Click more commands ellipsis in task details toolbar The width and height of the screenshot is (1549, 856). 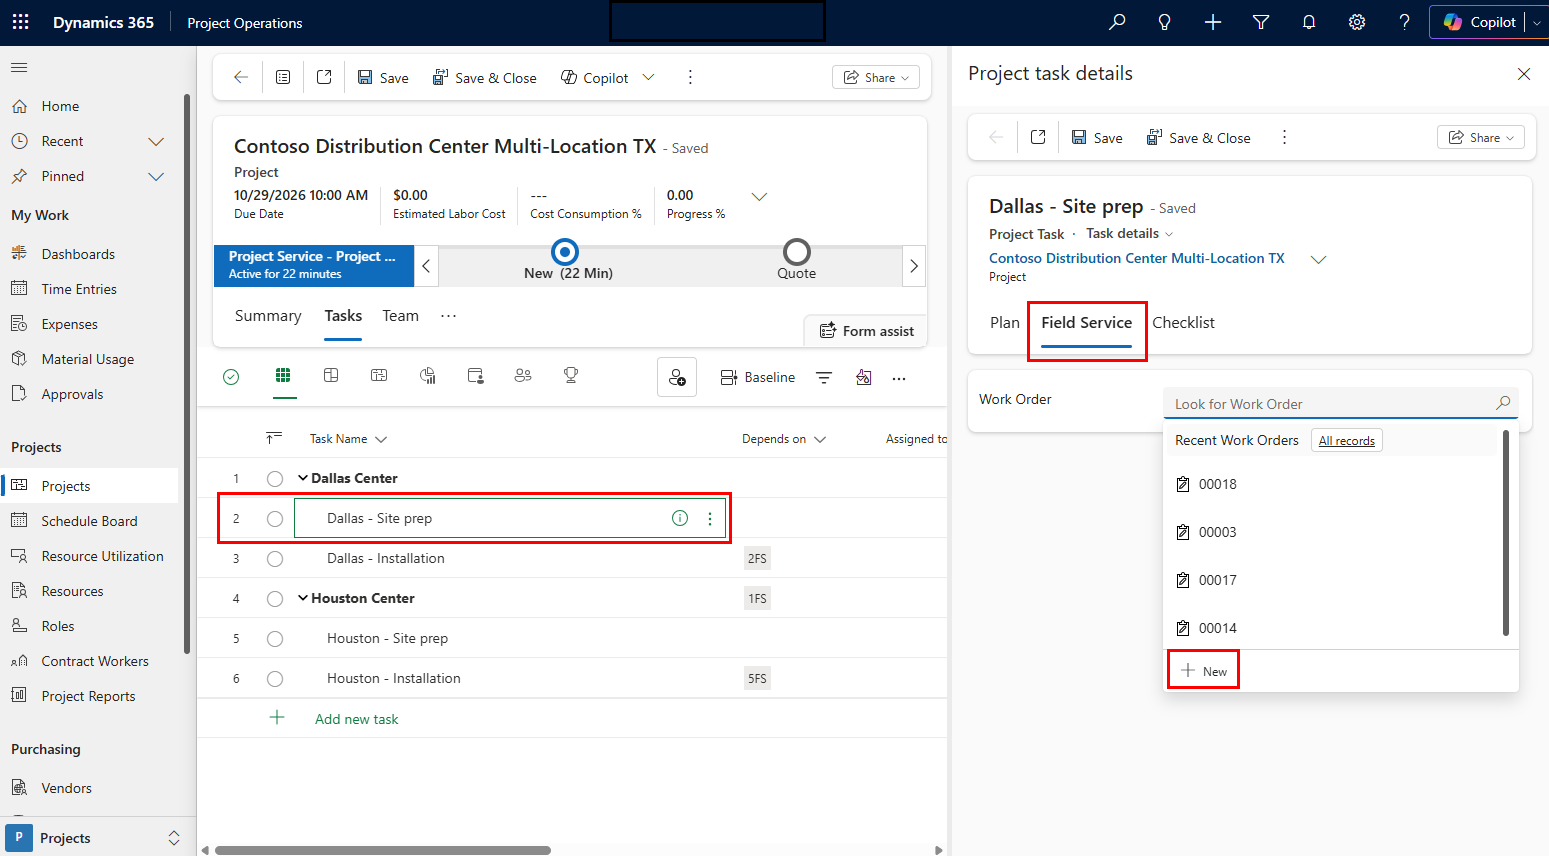(x=1285, y=137)
